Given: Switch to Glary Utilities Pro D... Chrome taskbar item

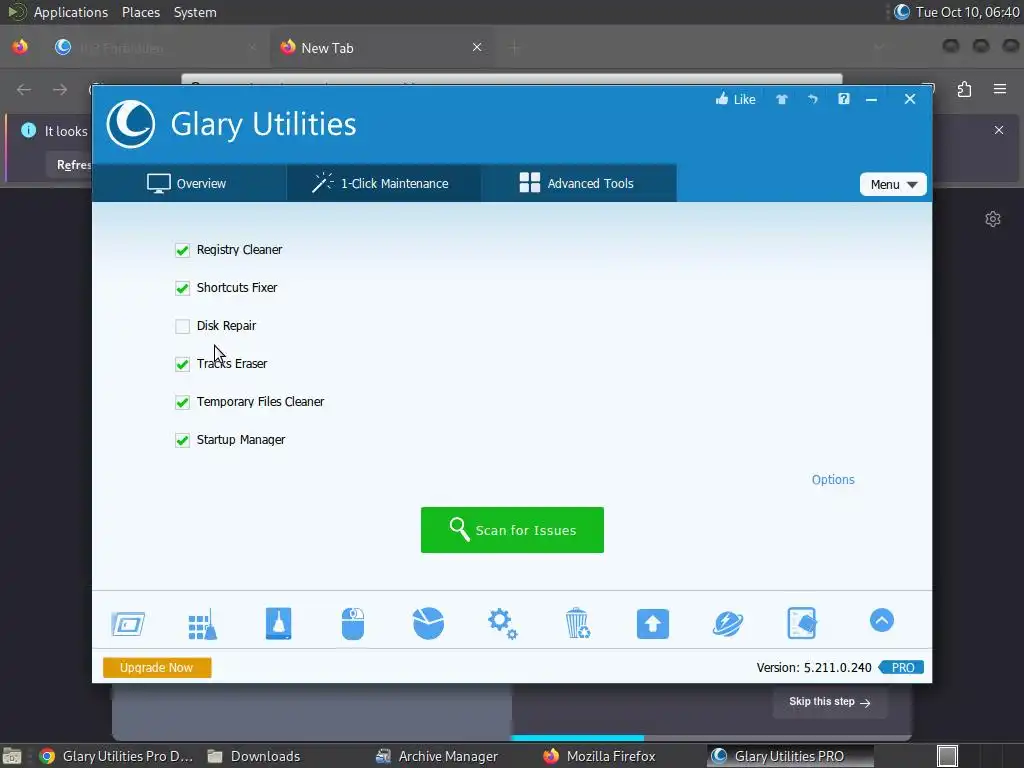Looking at the screenshot, I should (x=116, y=756).
